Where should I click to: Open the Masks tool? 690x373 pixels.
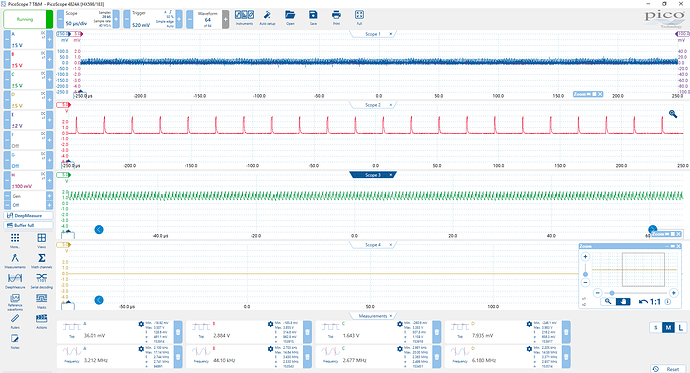click(x=41, y=301)
